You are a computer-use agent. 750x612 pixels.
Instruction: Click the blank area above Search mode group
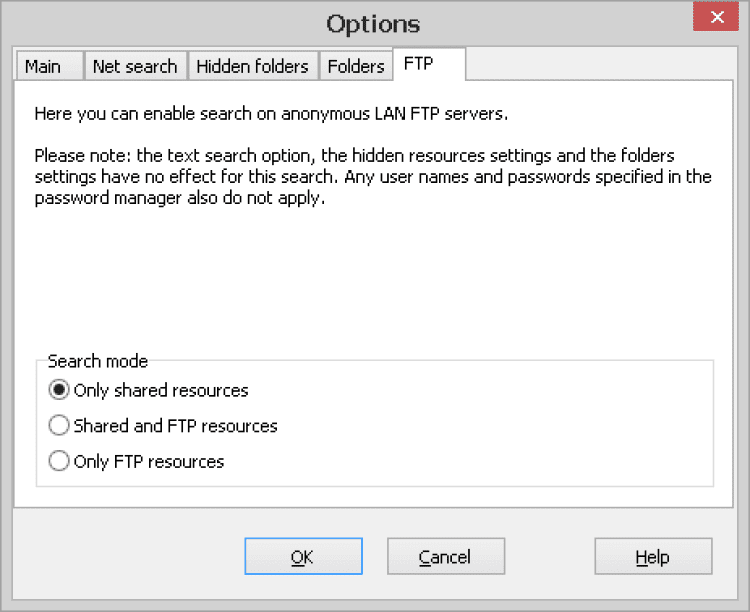373,280
